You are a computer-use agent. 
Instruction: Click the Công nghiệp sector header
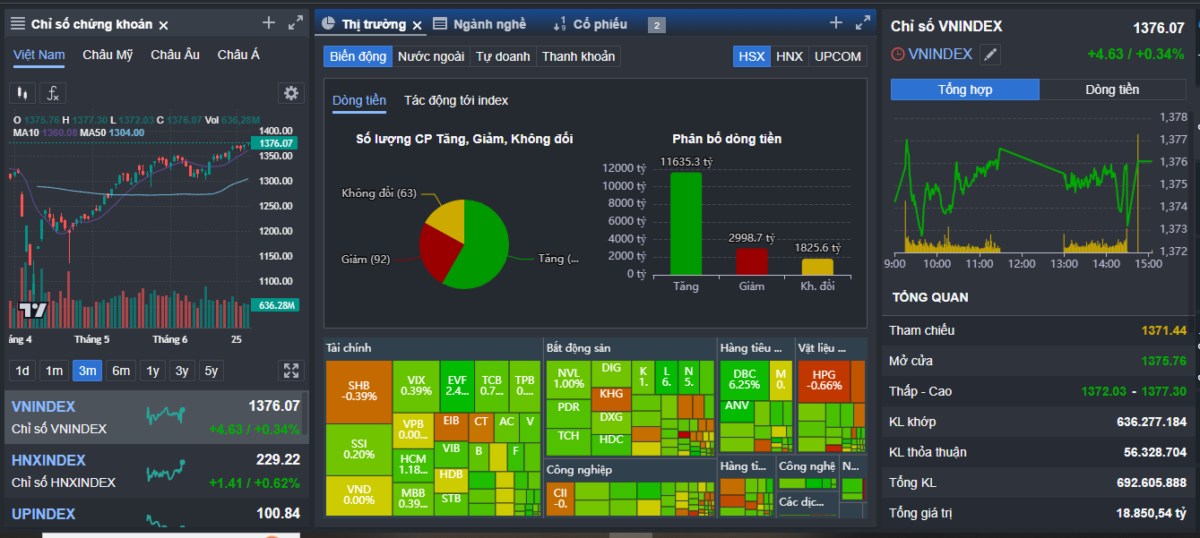pos(579,469)
